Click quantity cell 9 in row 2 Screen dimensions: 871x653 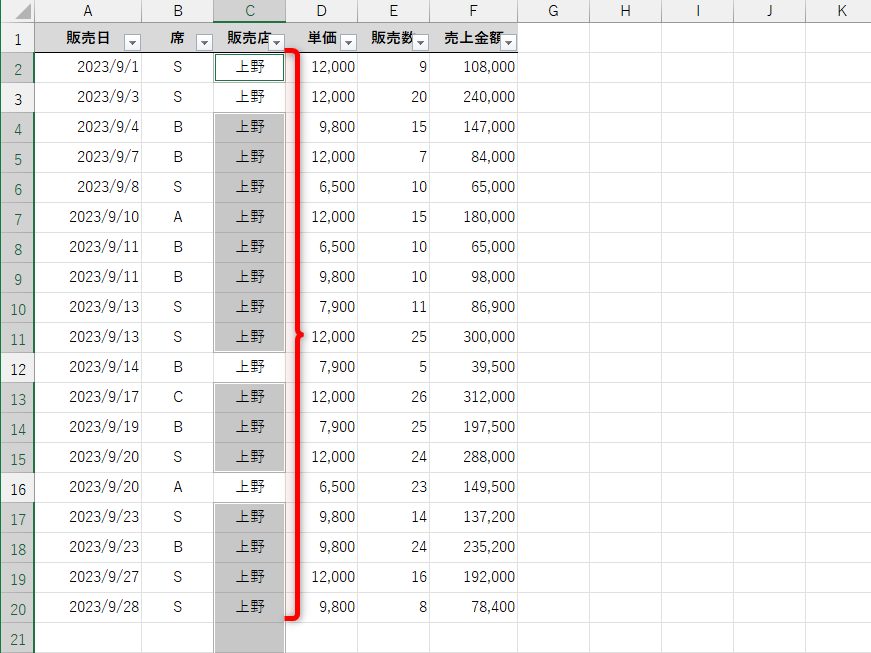[x=393, y=67]
